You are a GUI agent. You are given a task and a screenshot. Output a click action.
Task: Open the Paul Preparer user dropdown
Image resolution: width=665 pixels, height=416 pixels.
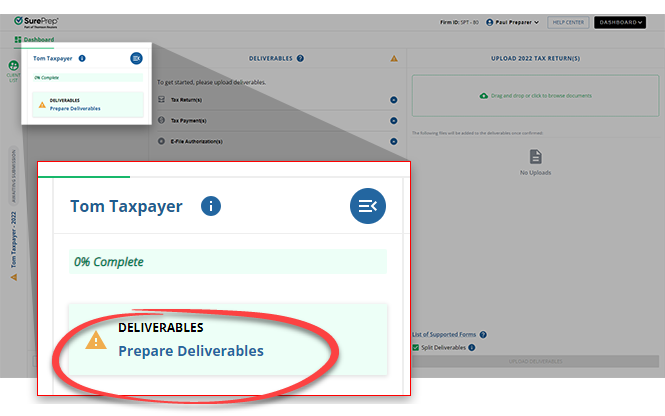pos(513,22)
